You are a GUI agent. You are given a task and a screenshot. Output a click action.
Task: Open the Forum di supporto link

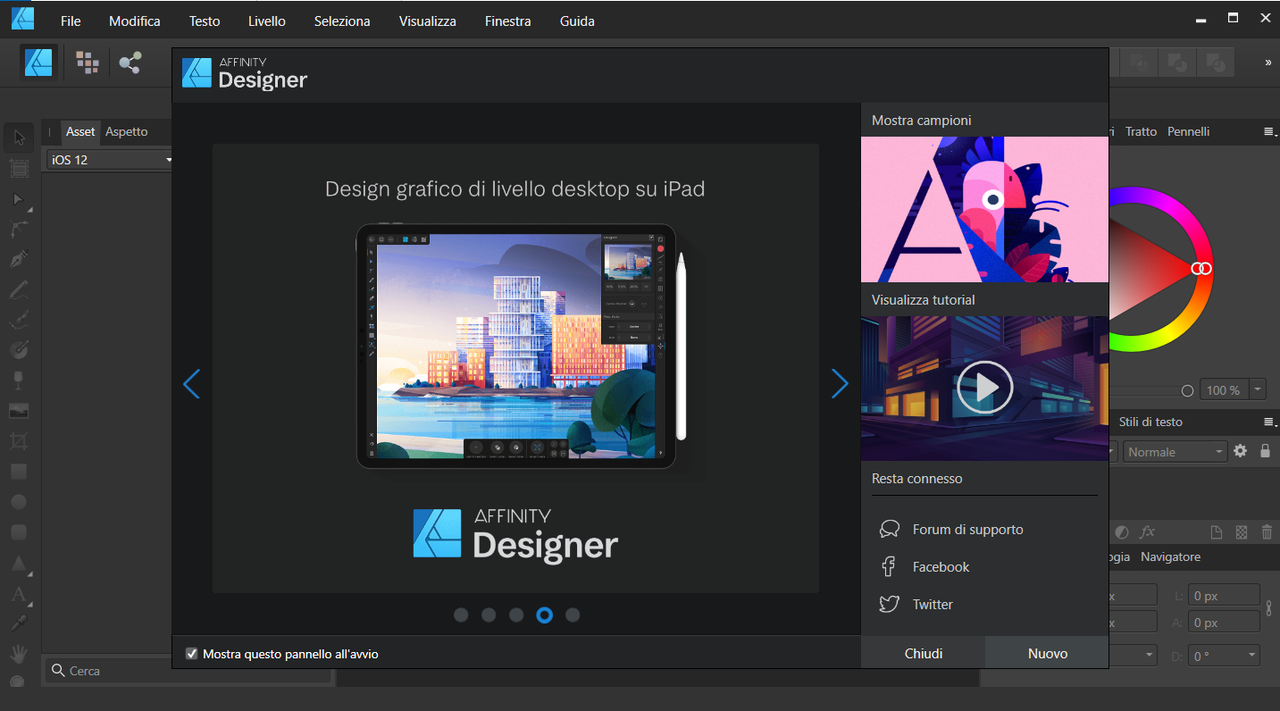click(967, 529)
